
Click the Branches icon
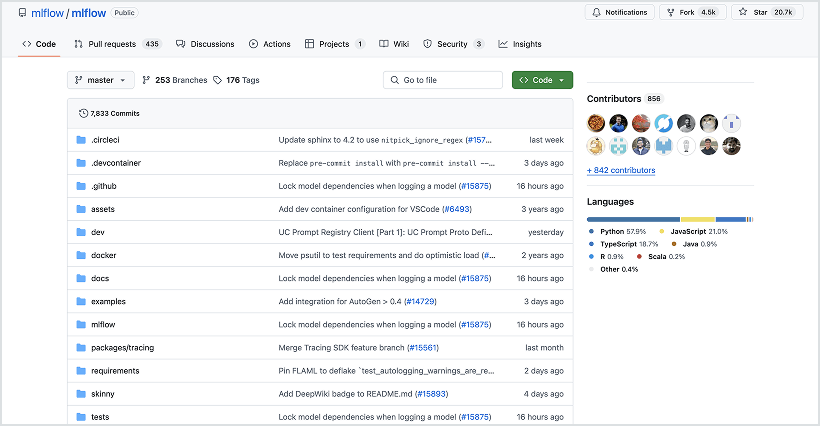click(146, 80)
